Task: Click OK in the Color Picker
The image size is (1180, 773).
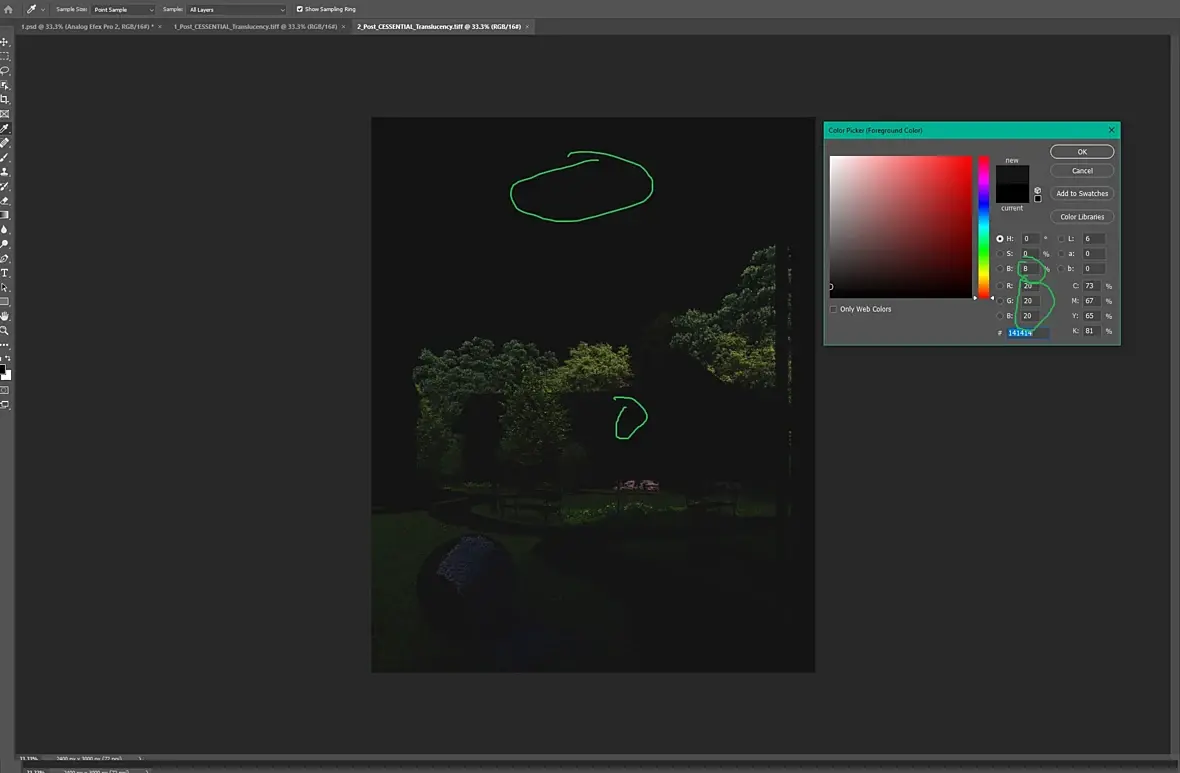Action: click(x=1082, y=152)
